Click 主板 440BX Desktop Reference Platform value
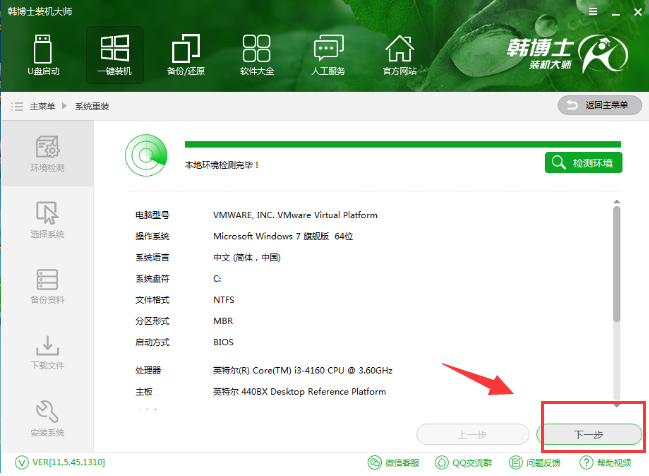Viewport: 649px width, 476px height. click(x=299, y=392)
